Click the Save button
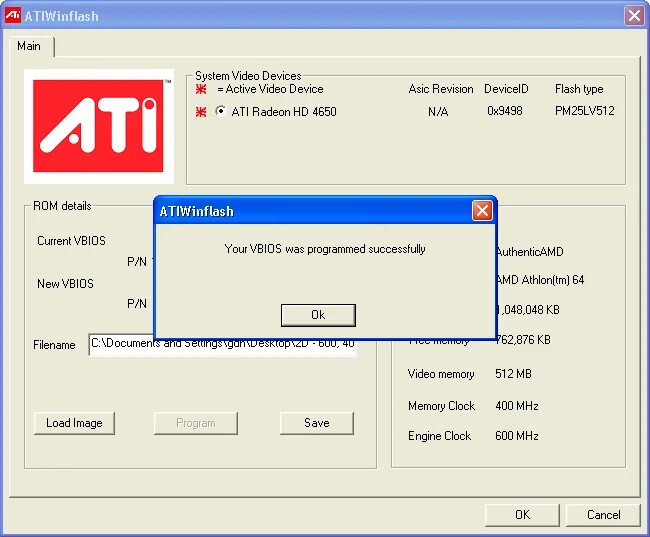Viewport: 650px width, 537px height. [317, 423]
